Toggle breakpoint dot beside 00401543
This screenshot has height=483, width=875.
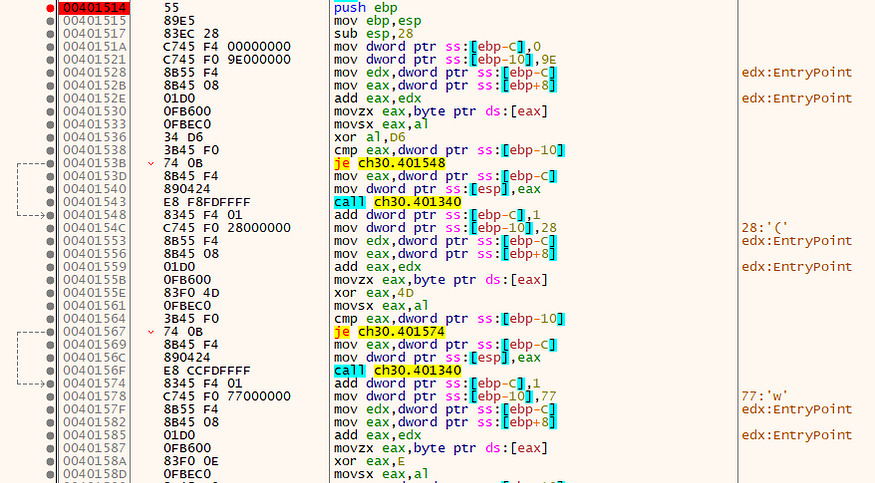click(50, 202)
